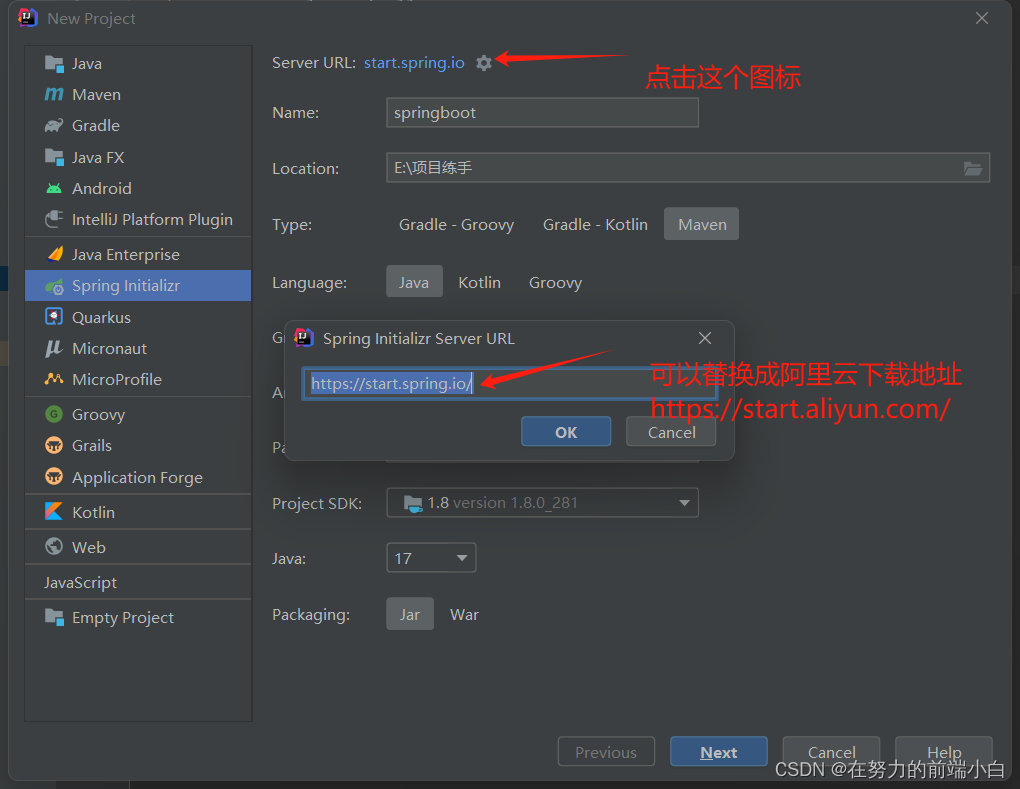
Task: Select Gradle in the left list
Action: [x=138, y=126]
